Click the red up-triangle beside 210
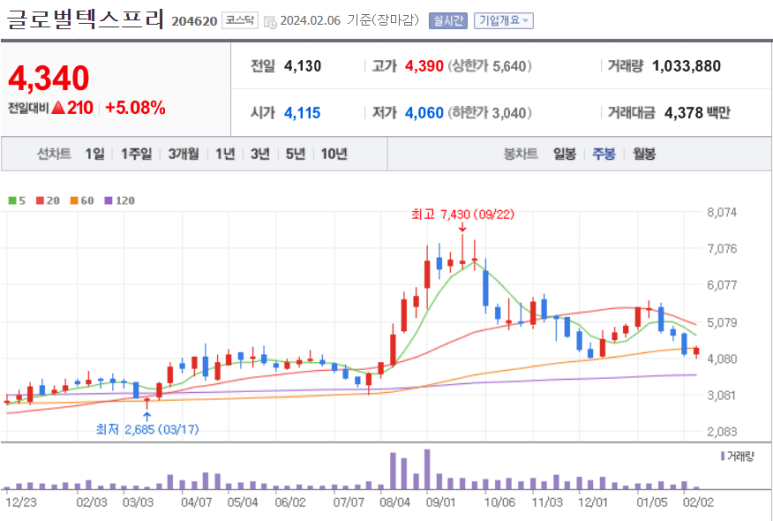Image resolution: width=773 pixels, height=521 pixels. point(58,107)
